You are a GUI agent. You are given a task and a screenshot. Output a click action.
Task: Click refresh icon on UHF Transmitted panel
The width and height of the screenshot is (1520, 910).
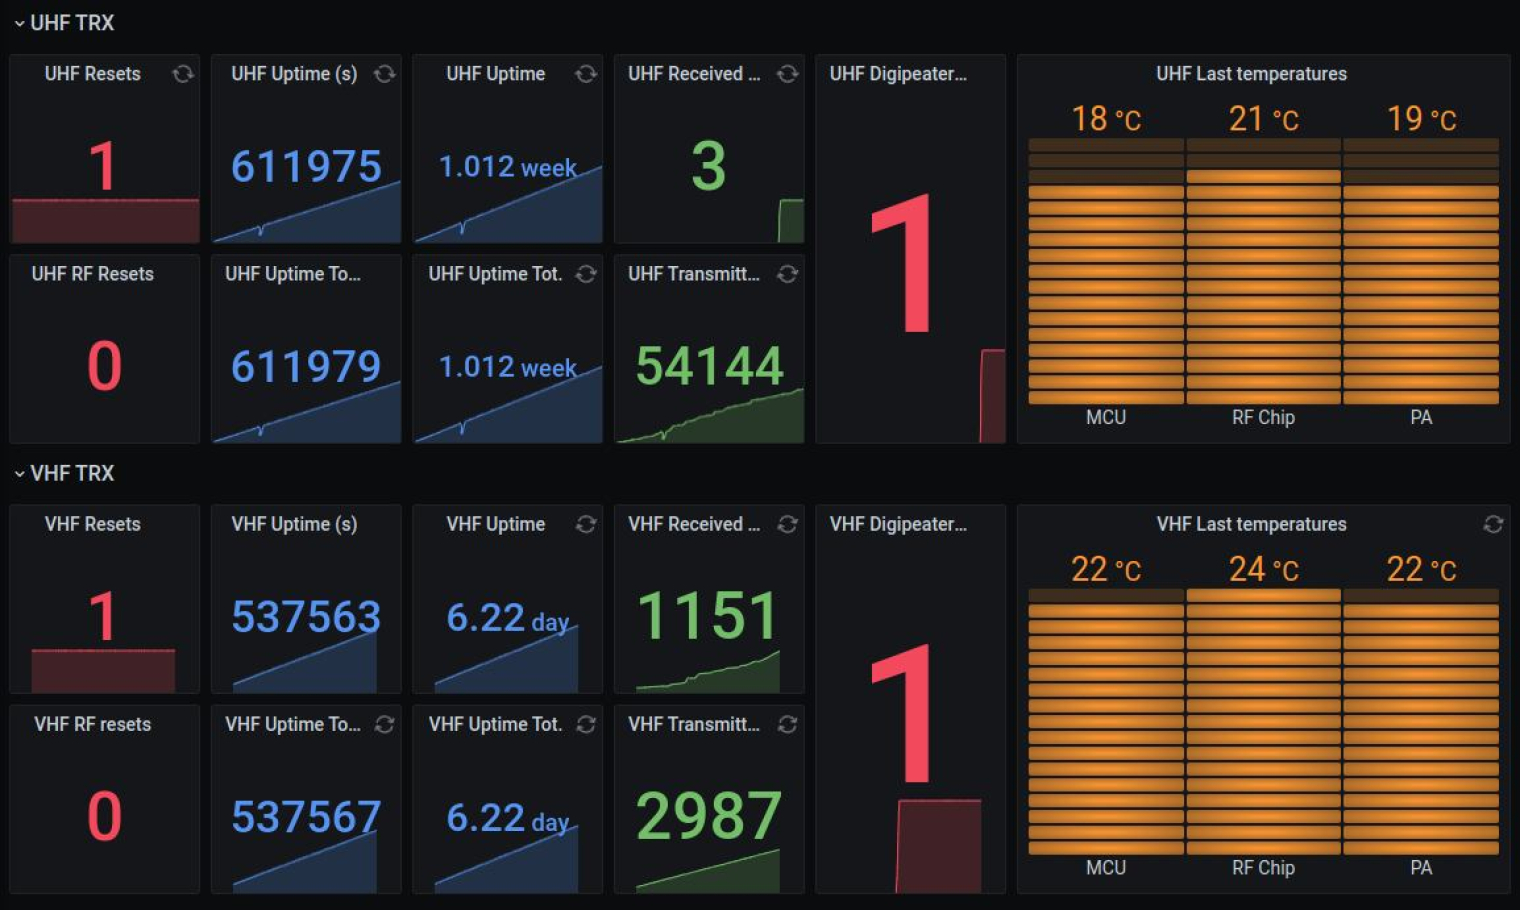click(x=787, y=274)
